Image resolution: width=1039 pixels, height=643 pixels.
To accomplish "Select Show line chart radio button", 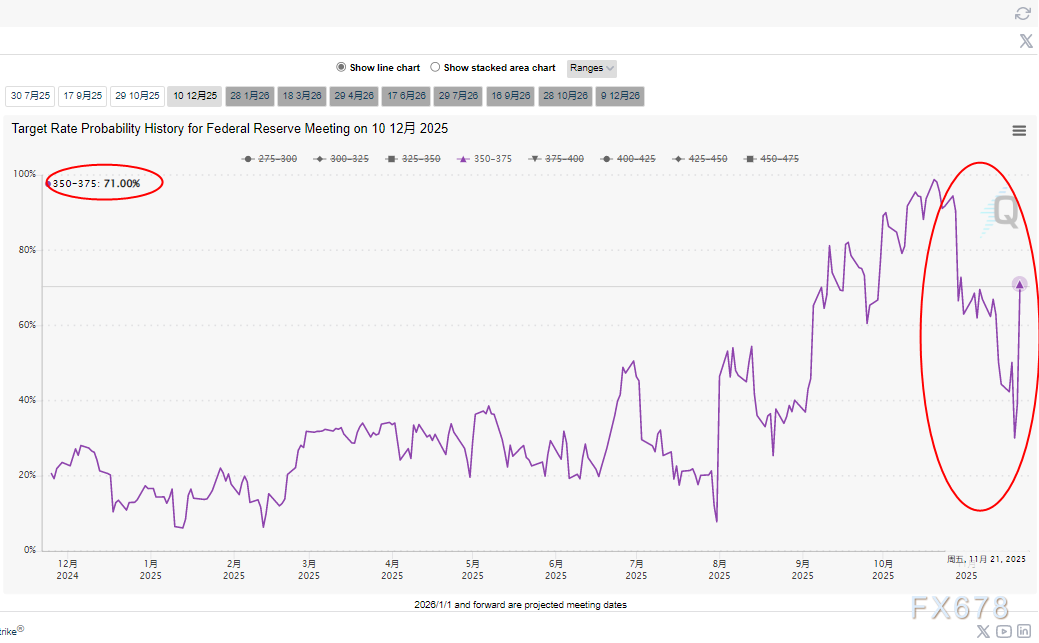I will click(342, 68).
